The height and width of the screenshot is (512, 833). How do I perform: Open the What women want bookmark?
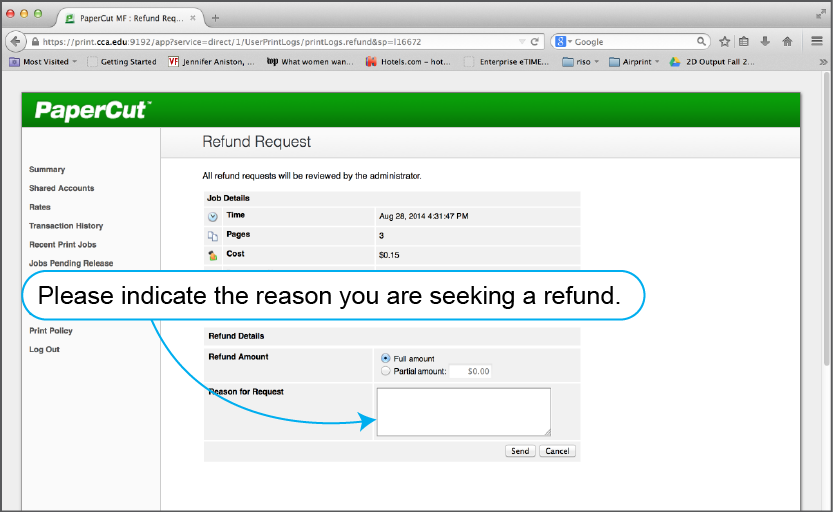tap(310, 62)
